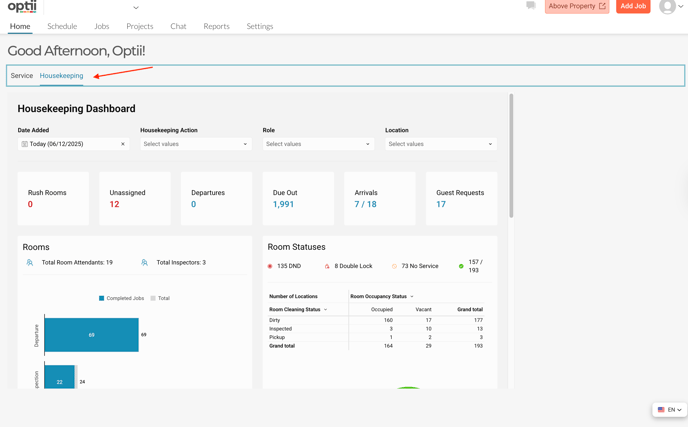Click the Inspectors person icon
The image size is (688, 427).
(x=144, y=262)
